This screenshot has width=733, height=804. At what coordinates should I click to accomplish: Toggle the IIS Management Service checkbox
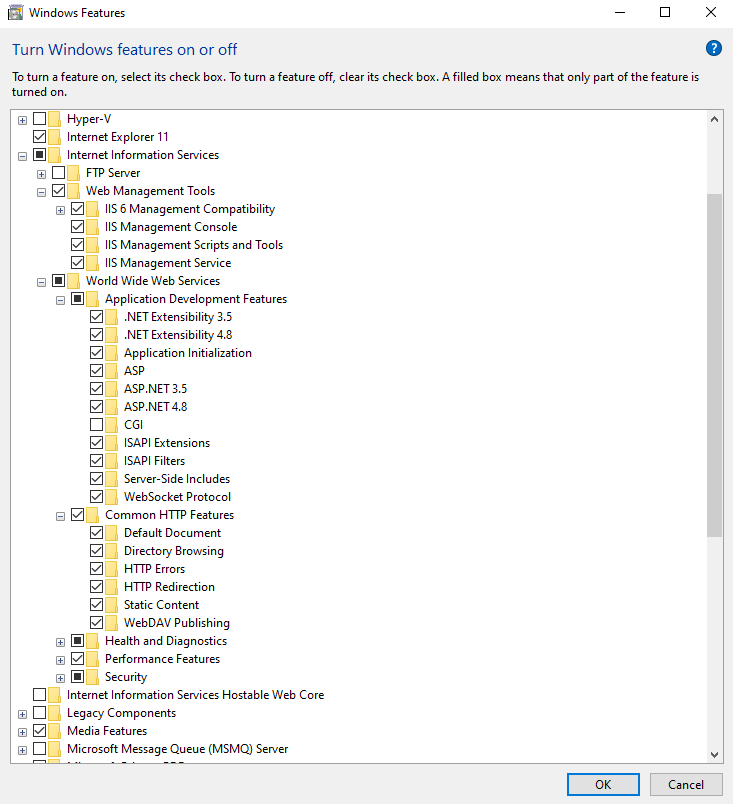click(77, 263)
